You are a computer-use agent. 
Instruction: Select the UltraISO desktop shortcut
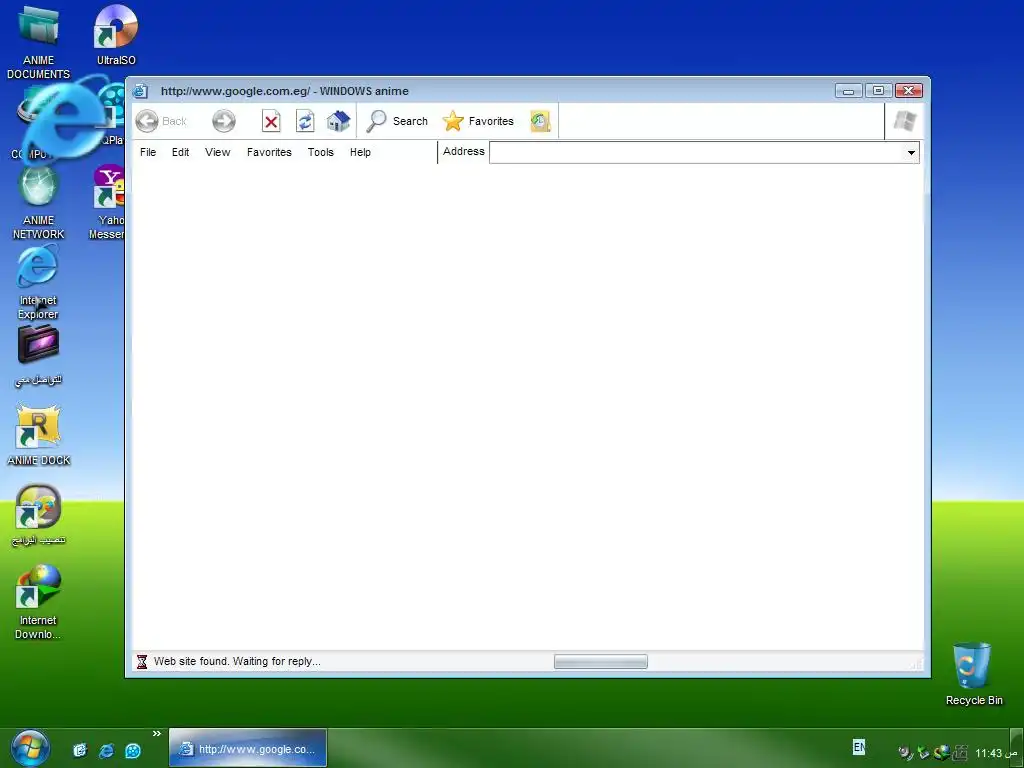[x=116, y=35]
